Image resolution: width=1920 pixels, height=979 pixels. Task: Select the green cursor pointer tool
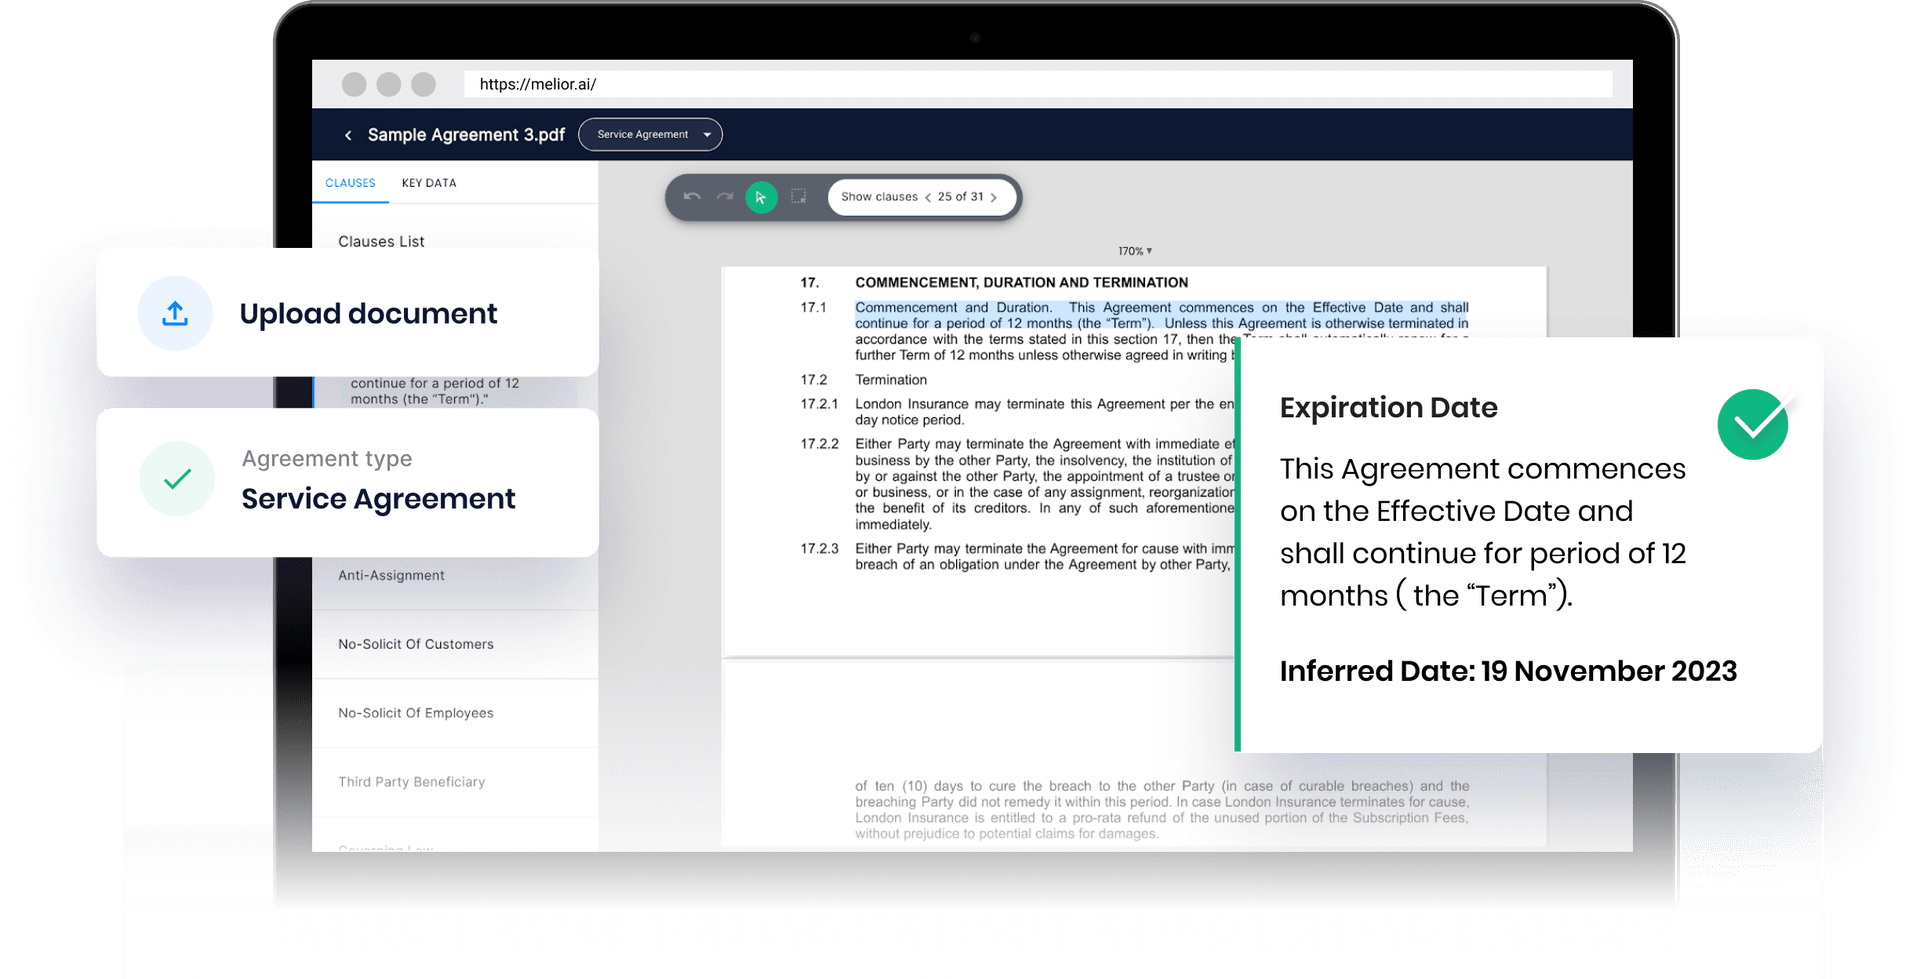(761, 198)
